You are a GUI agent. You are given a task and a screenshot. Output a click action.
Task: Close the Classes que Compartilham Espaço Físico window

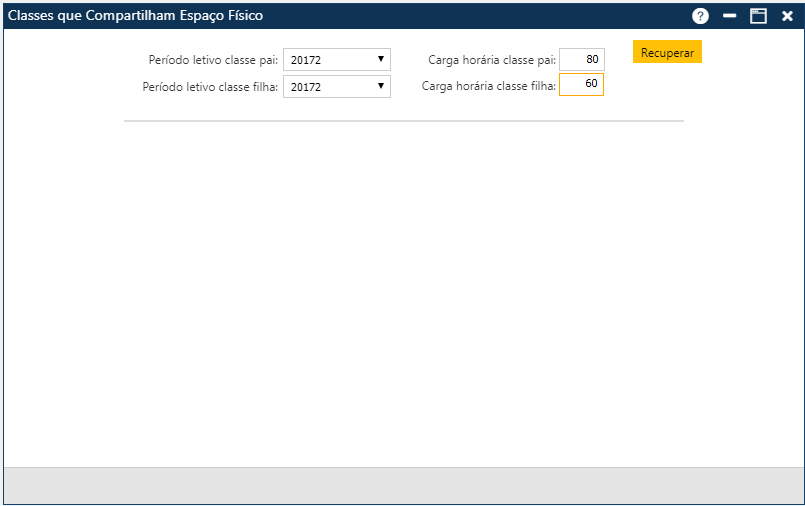point(787,16)
